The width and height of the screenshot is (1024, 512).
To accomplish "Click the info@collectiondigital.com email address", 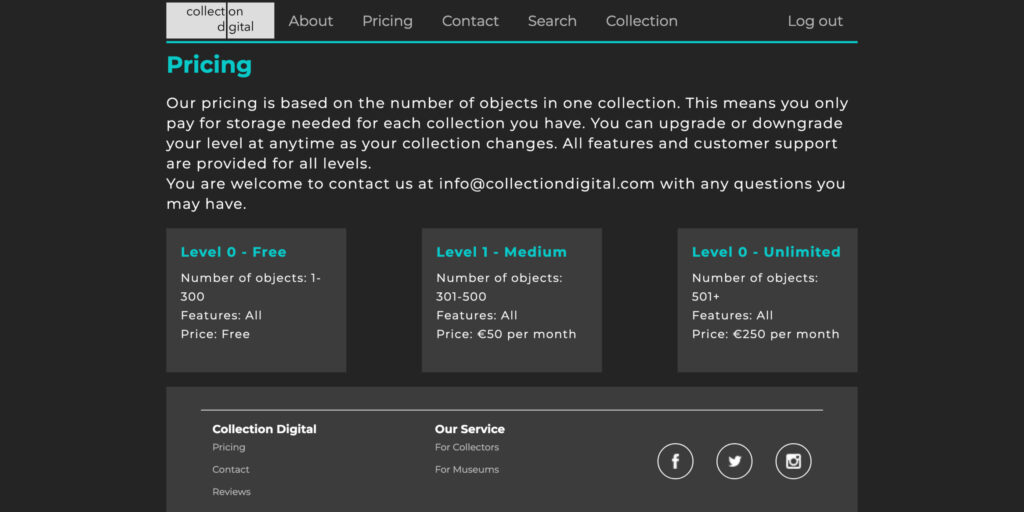I will pos(546,184).
